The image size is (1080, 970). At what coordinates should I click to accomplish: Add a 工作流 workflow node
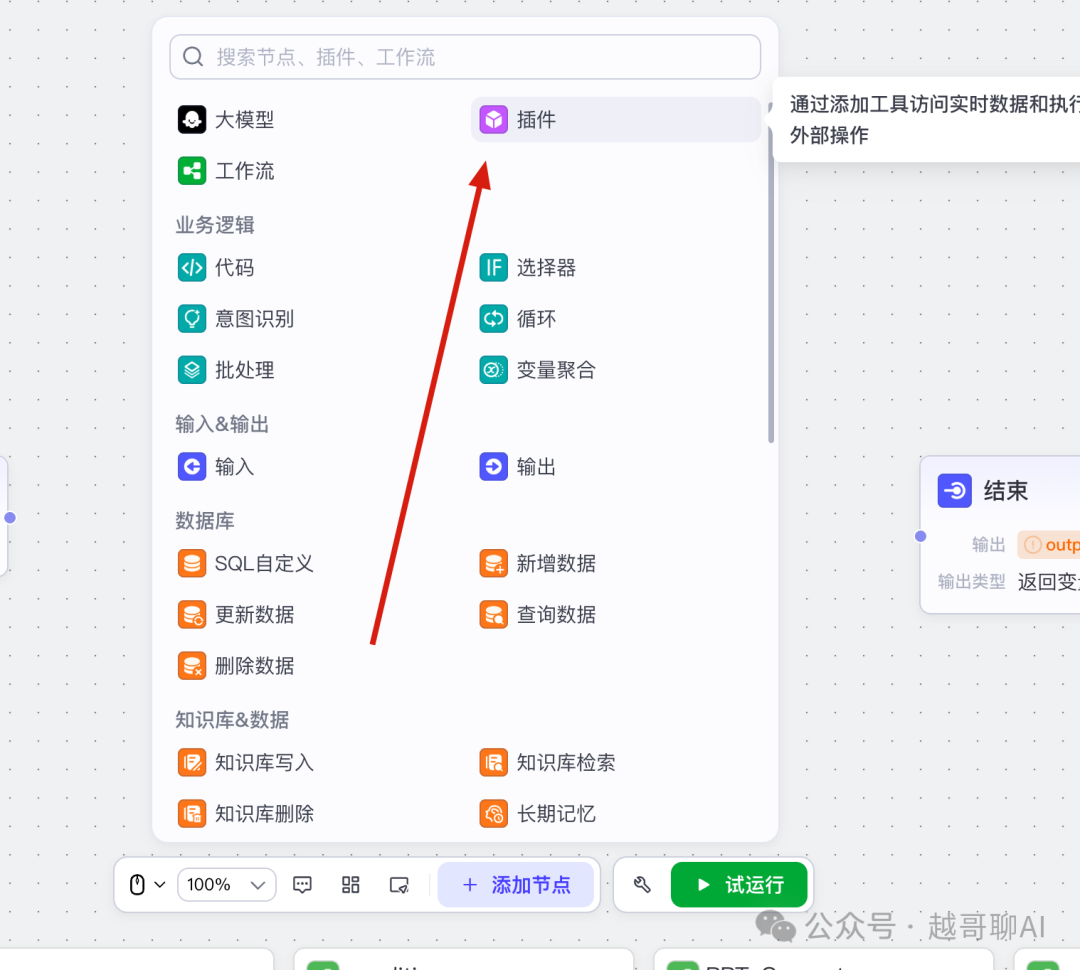click(x=226, y=171)
